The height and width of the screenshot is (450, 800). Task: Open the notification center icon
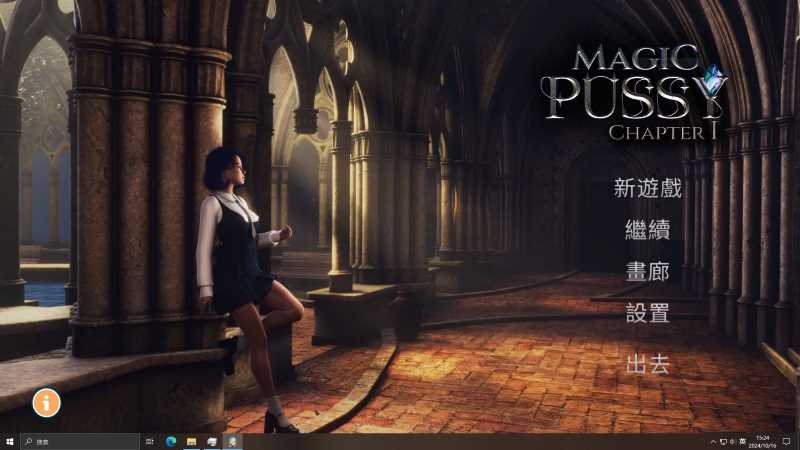coord(786,442)
